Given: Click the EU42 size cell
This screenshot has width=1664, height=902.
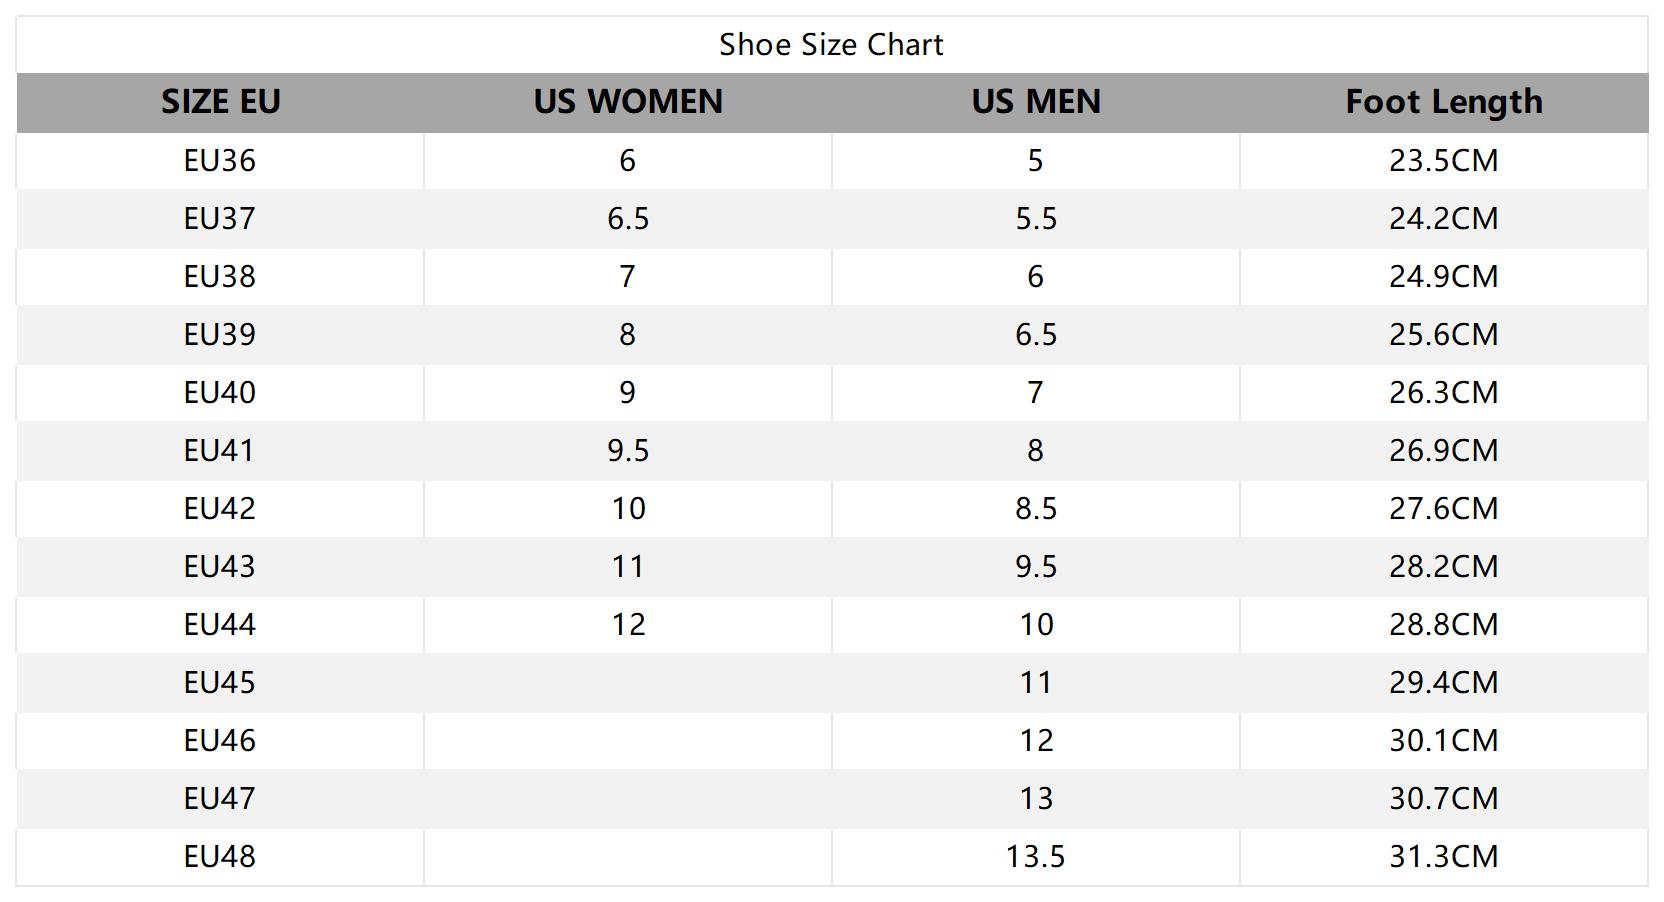Looking at the screenshot, I should (x=220, y=509).
